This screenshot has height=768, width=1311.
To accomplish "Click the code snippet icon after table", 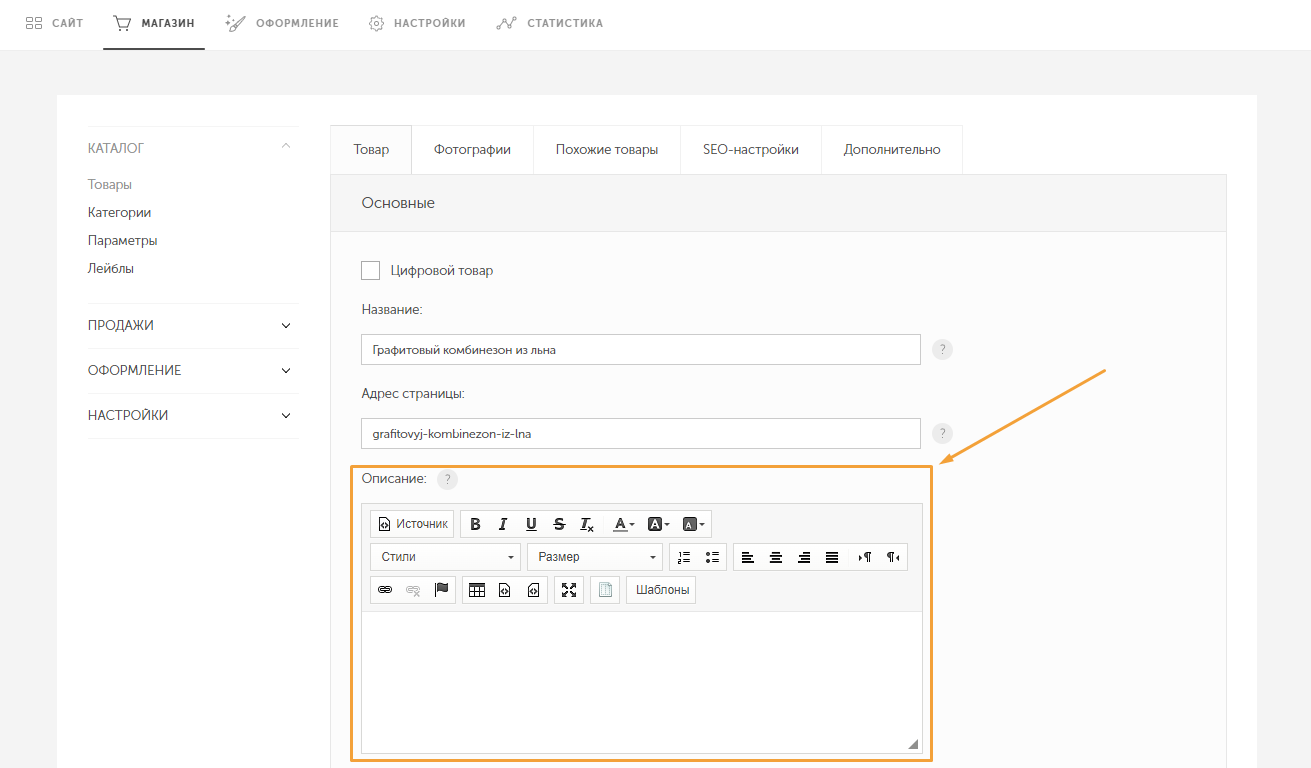I will point(505,590).
